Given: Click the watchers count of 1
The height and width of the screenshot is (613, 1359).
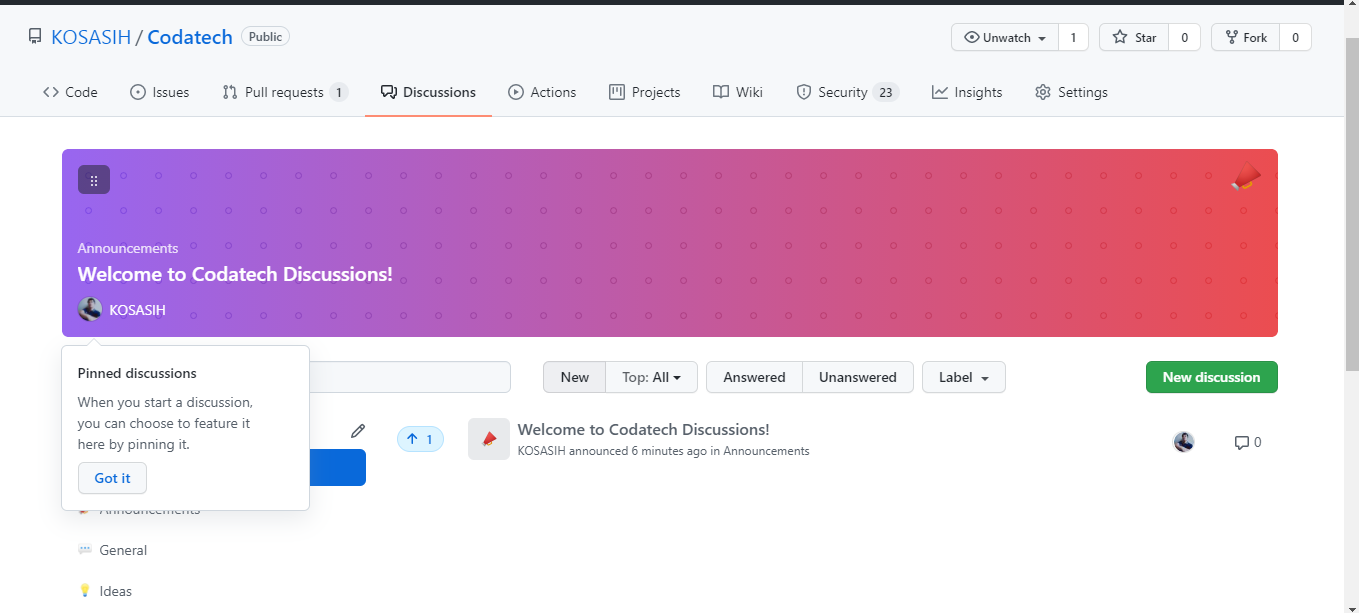Looking at the screenshot, I should click(x=1073, y=37).
